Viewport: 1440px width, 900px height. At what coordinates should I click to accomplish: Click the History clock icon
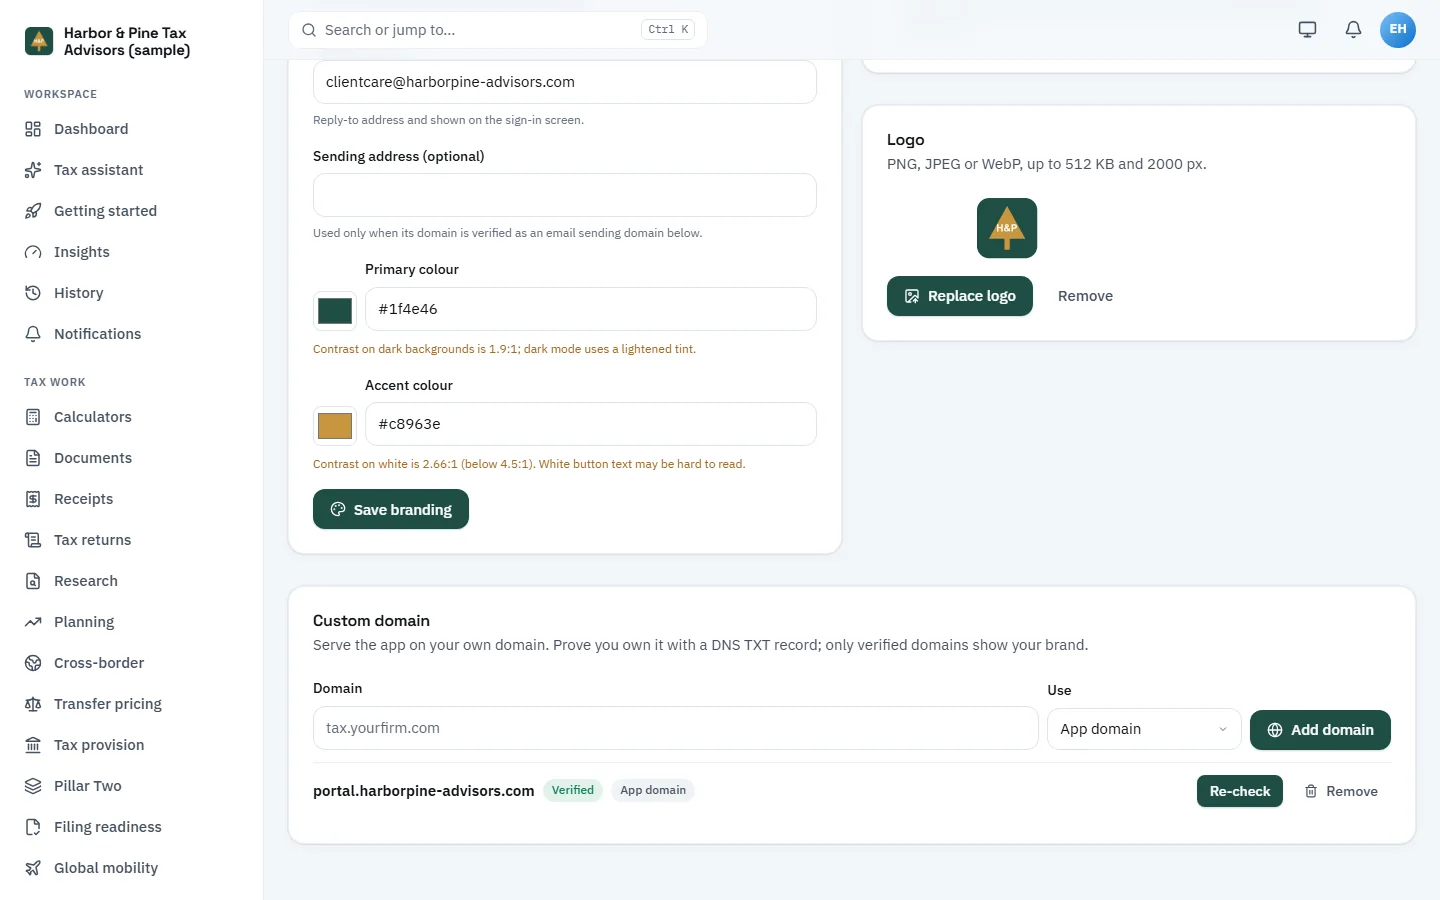[x=33, y=293]
